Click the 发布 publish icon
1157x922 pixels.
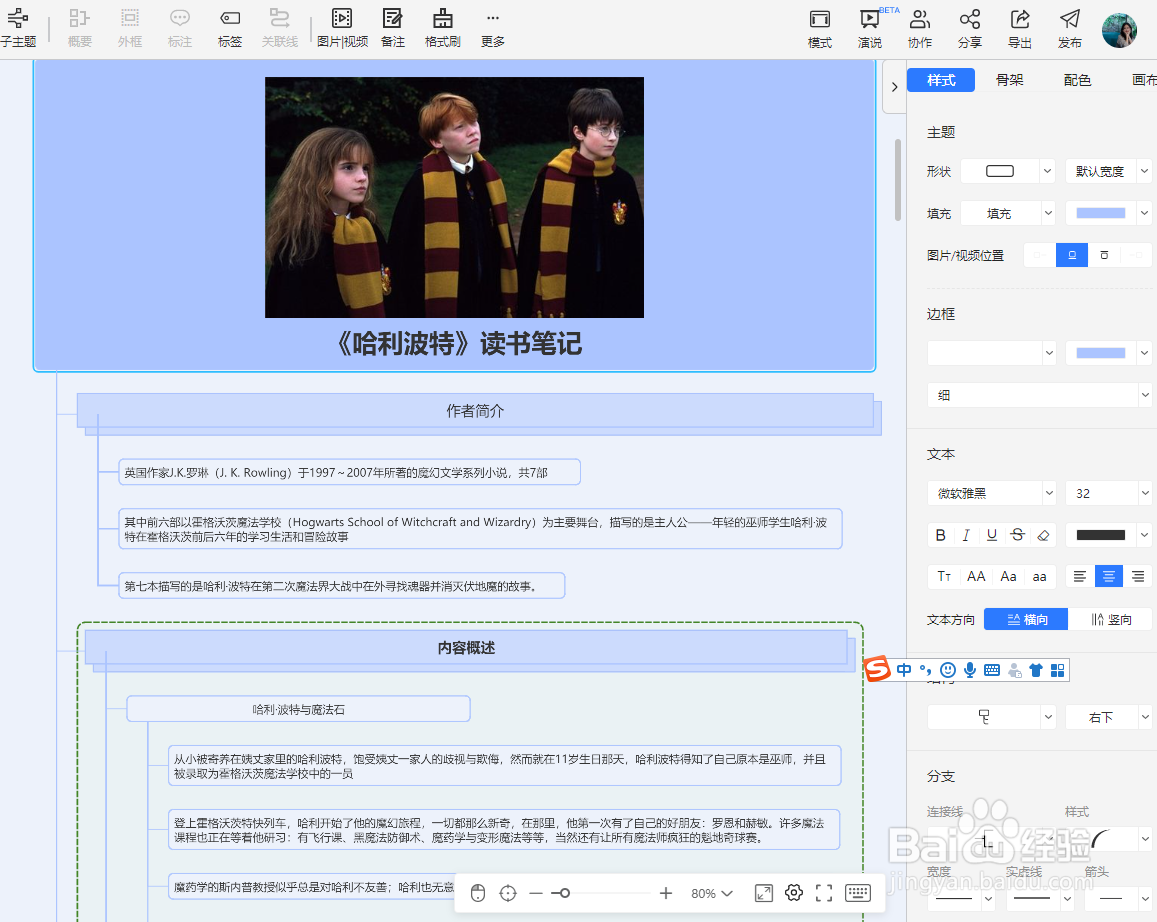coord(1070,29)
